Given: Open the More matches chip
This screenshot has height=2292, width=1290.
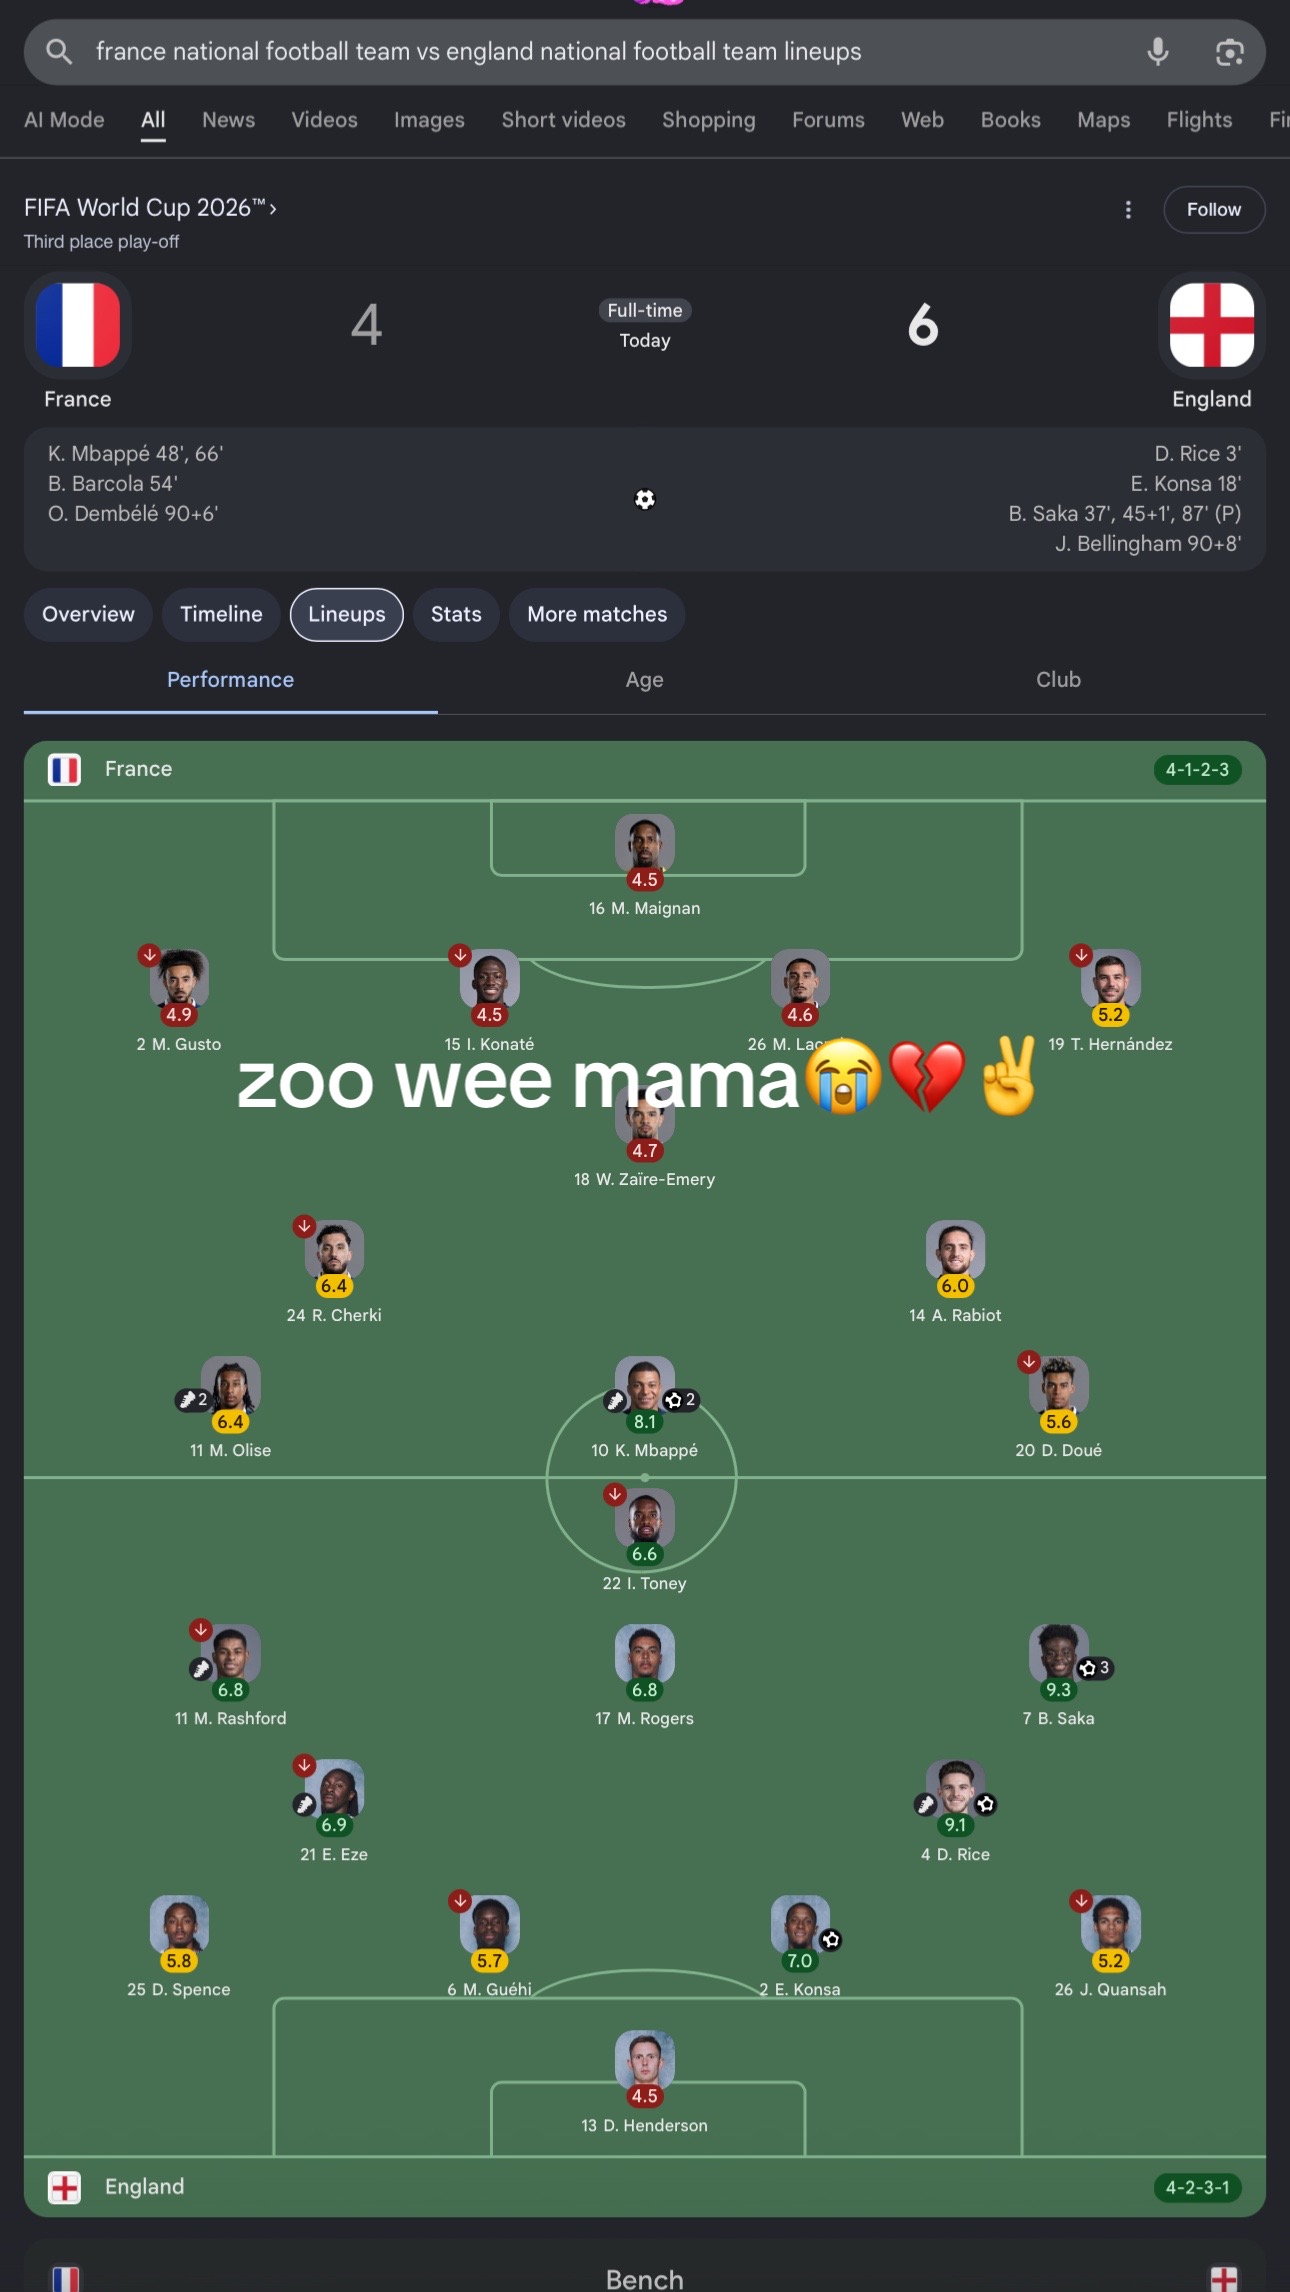Looking at the screenshot, I should (x=597, y=614).
